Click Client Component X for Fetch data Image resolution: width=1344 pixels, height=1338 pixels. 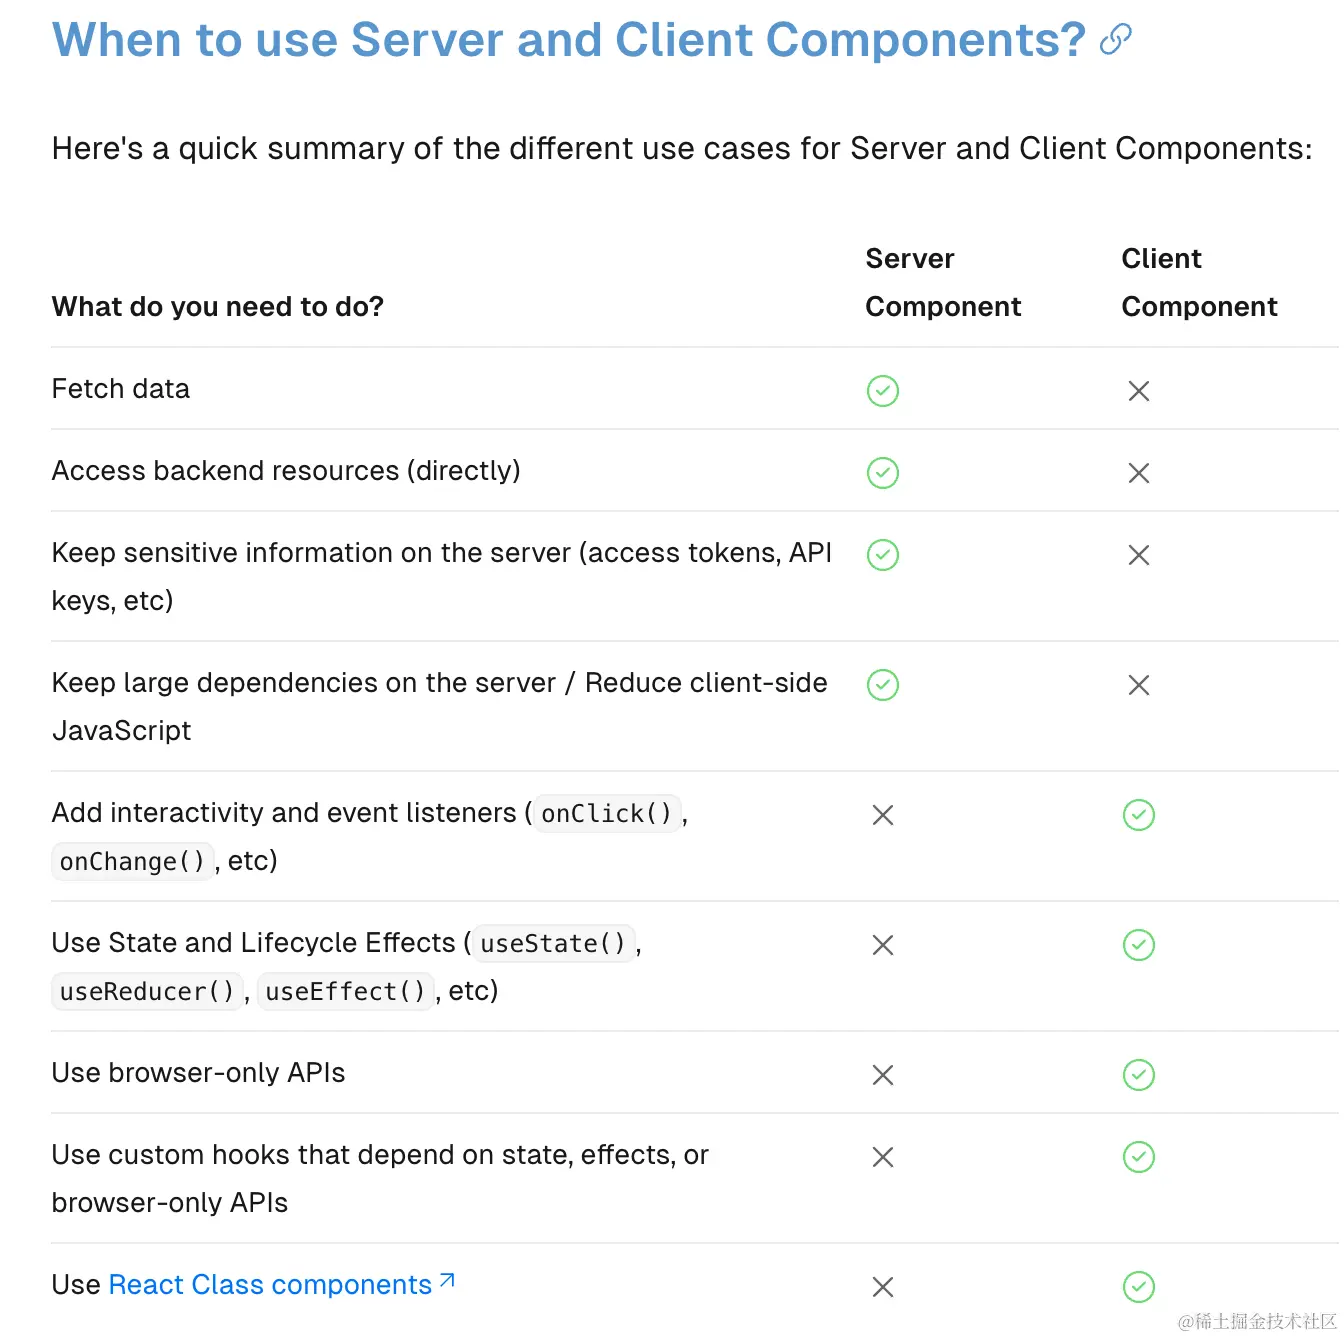pos(1138,391)
